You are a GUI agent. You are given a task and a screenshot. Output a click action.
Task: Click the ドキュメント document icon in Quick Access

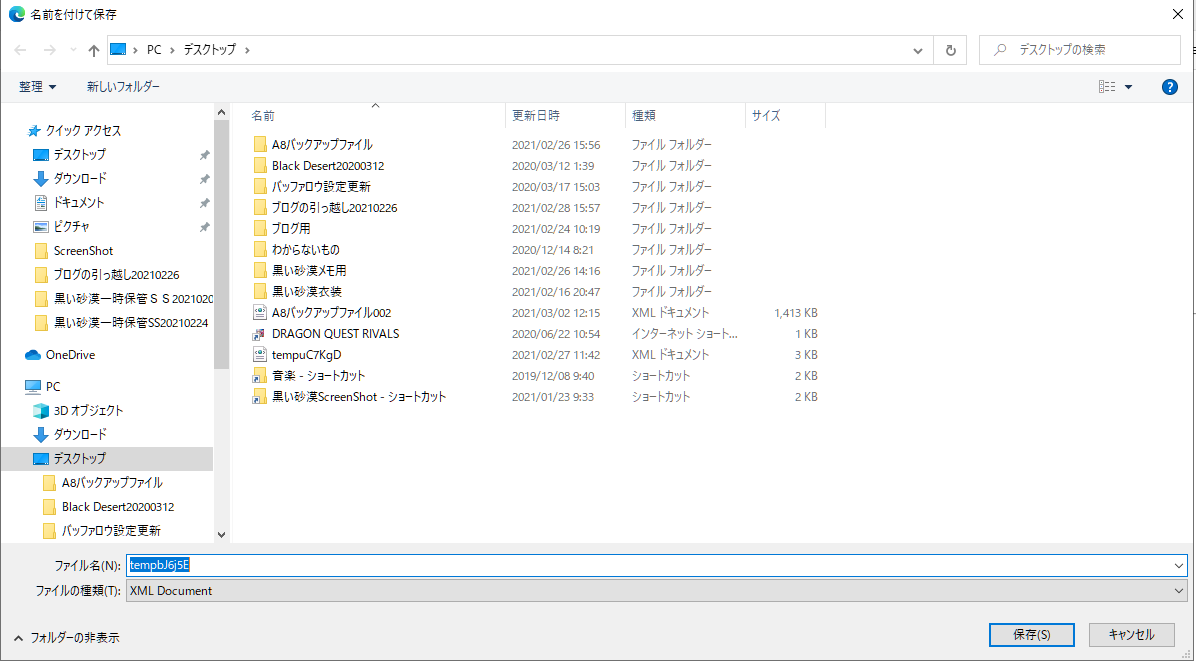[41, 203]
